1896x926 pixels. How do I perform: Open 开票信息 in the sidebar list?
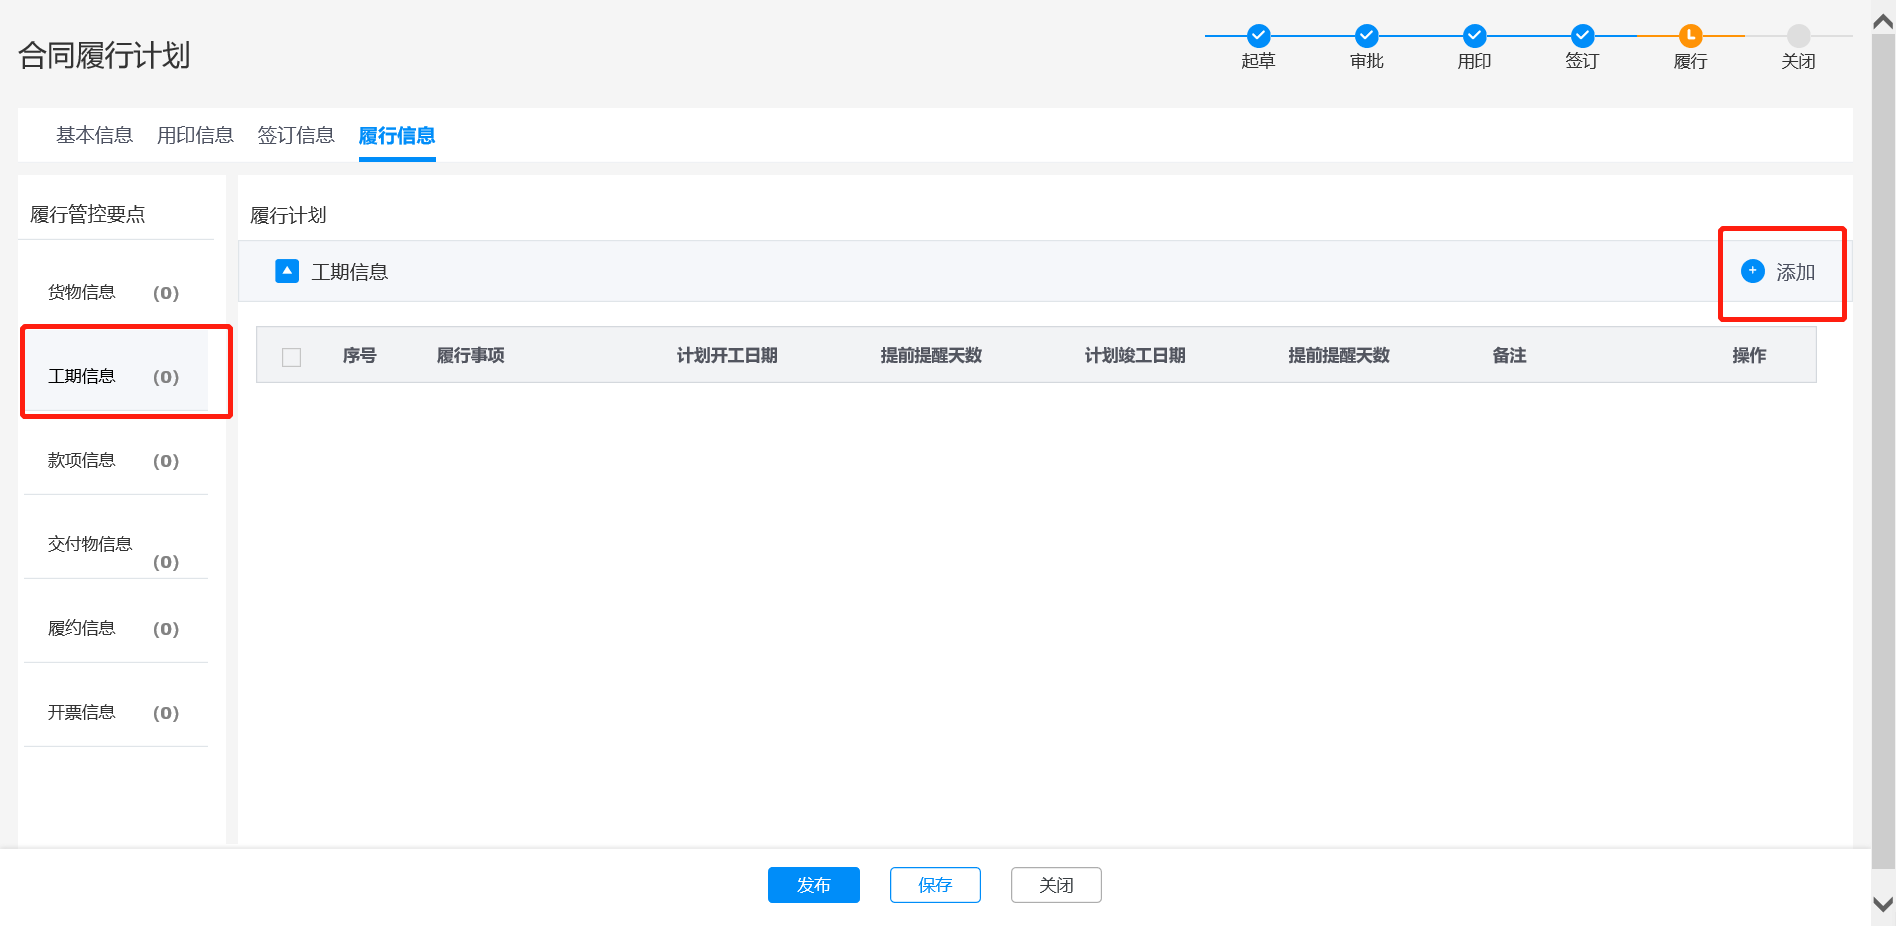click(82, 712)
